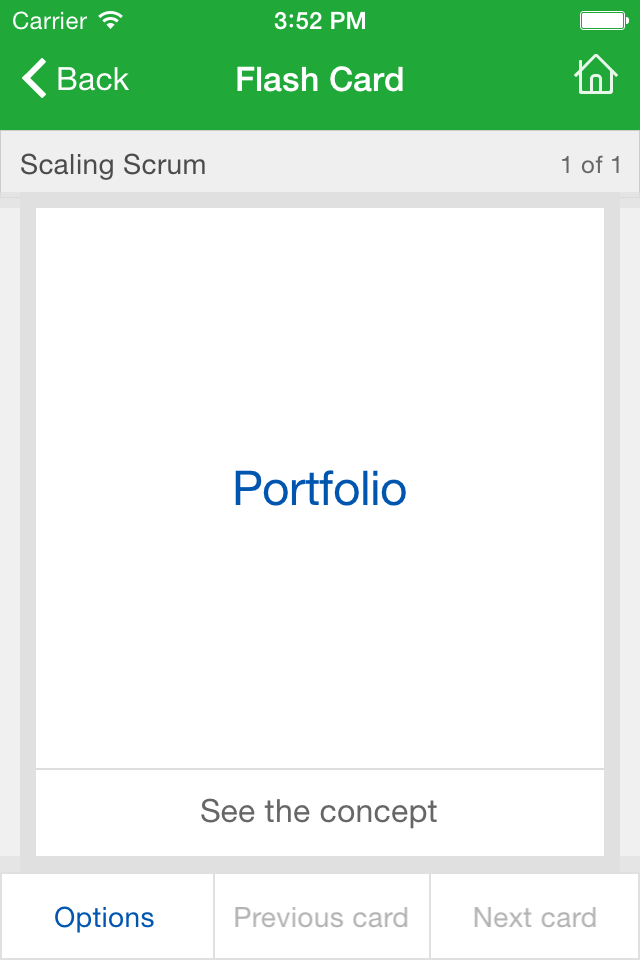Screen dimensions: 640x960
Task: Tap empty green bar right of Flash Card title
Action: coord(490,79)
